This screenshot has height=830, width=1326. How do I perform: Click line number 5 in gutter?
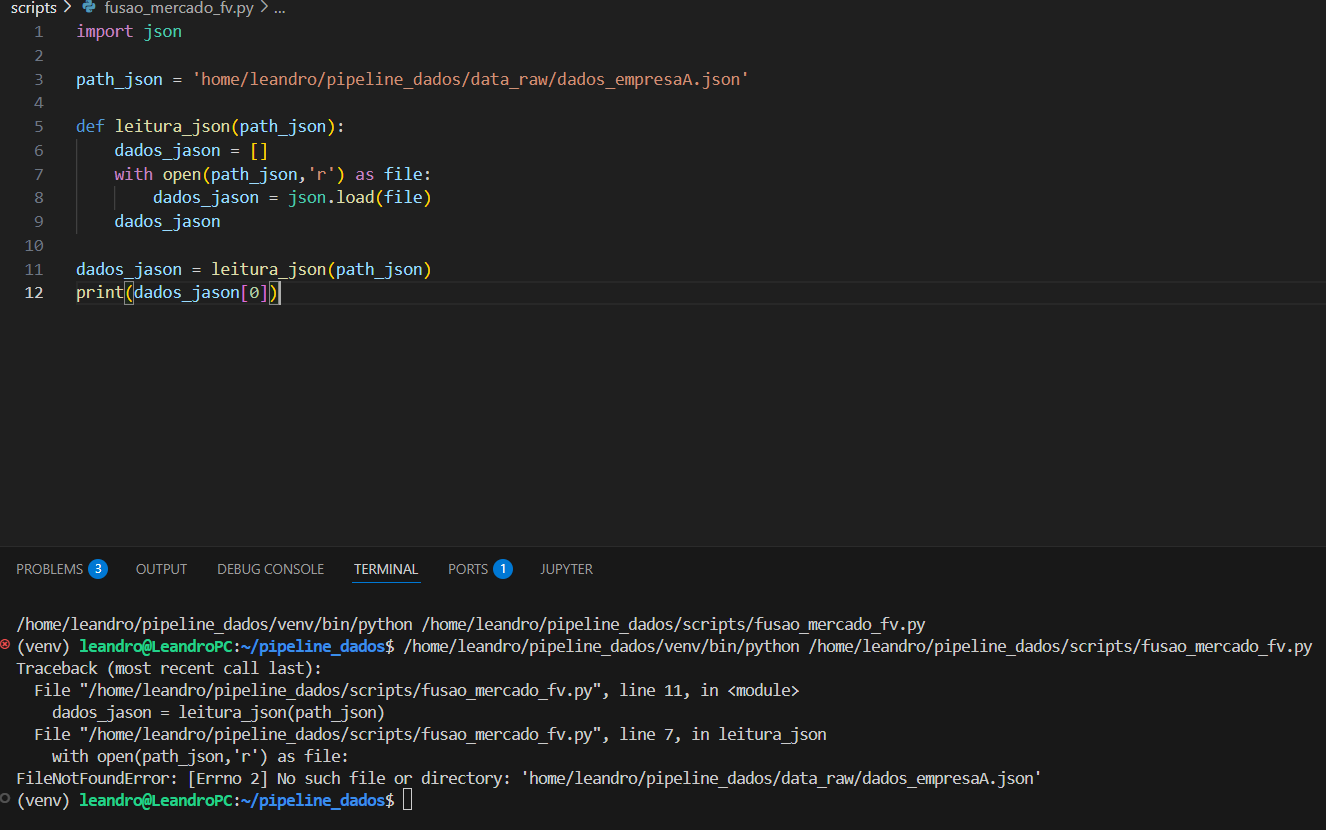point(39,126)
